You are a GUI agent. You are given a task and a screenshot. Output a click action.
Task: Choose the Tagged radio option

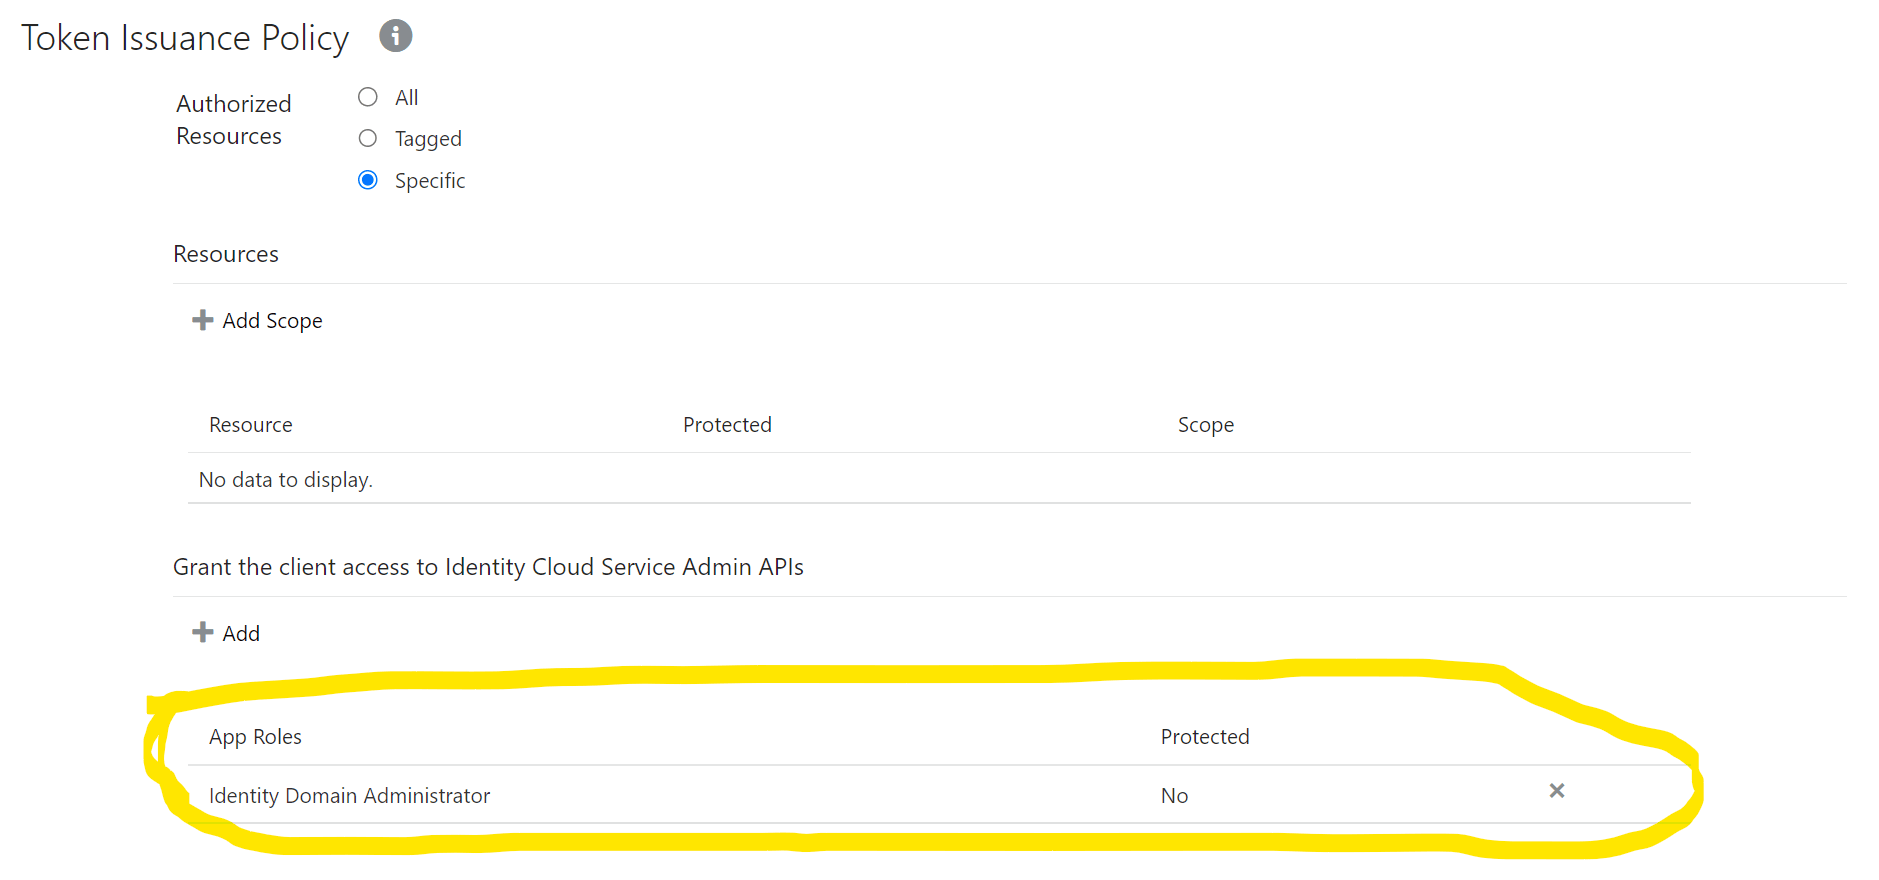368,138
